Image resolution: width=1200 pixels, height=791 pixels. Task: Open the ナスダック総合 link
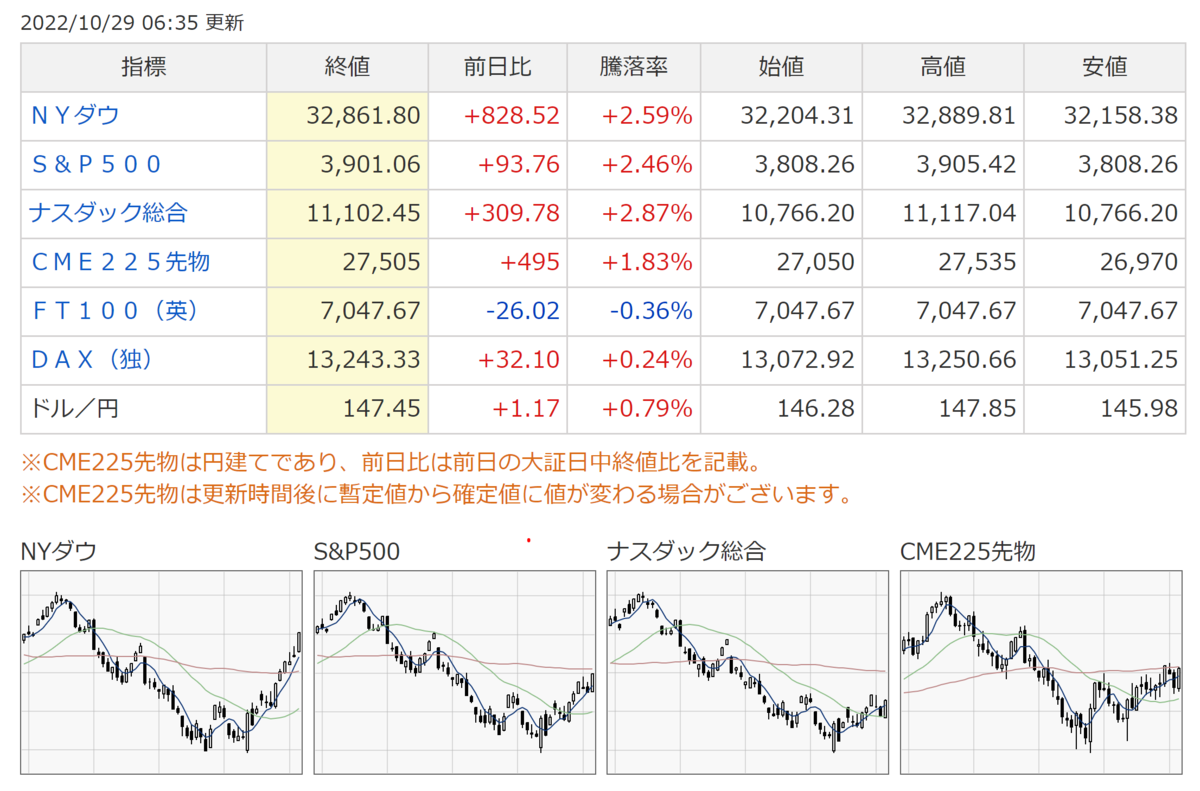pyautogui.click(x=109, y=213)
